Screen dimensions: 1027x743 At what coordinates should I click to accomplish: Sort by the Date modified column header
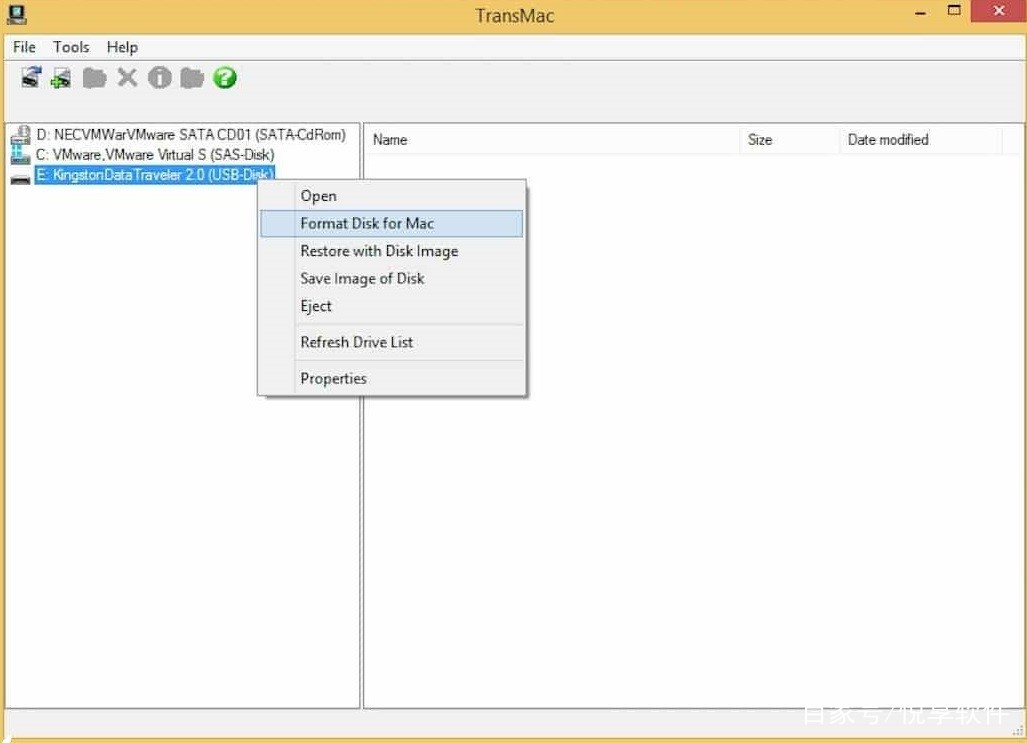[921, 140]
